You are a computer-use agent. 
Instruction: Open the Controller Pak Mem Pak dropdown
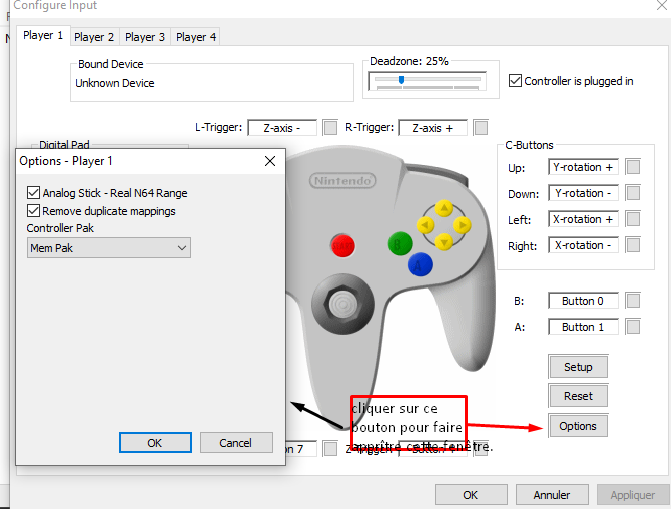[109, 248]
